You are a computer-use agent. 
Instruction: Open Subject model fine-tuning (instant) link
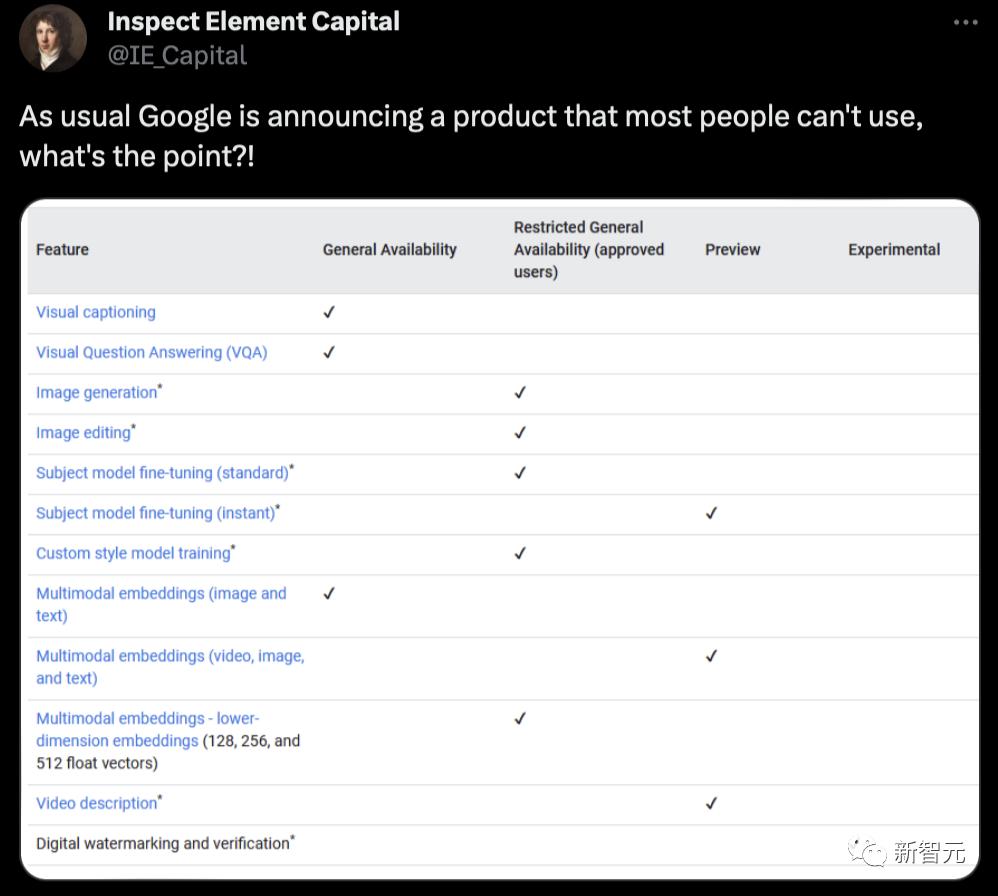(x=155, y=513)
